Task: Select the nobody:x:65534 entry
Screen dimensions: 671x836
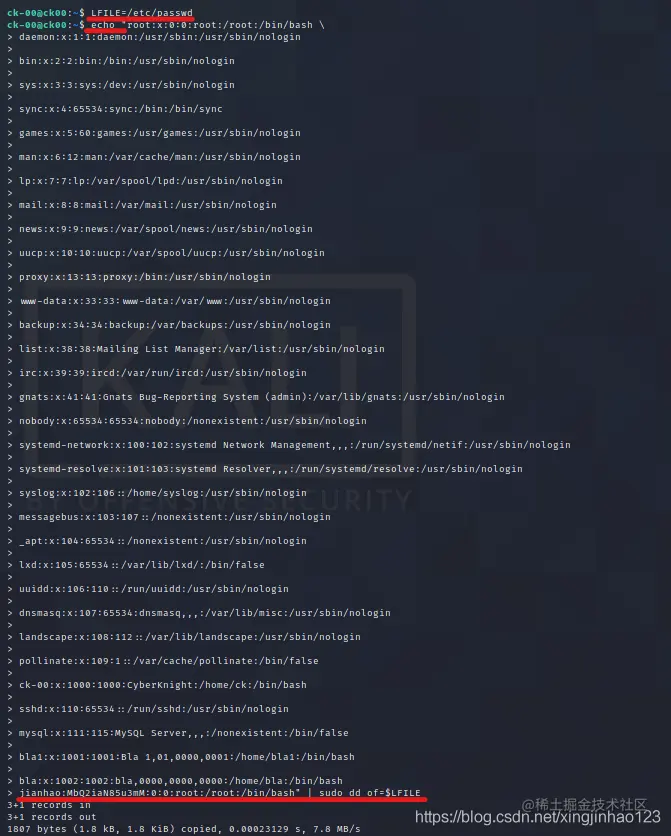Action: coord(193,421)
